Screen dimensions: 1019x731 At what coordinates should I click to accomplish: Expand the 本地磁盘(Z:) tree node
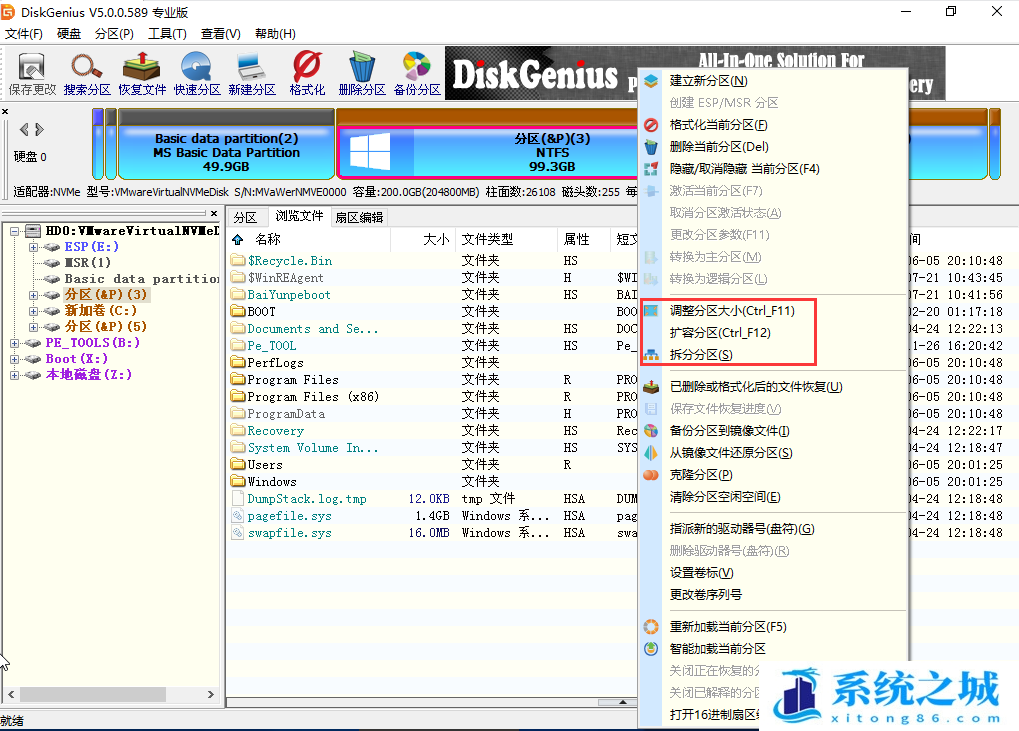(14, 375)
